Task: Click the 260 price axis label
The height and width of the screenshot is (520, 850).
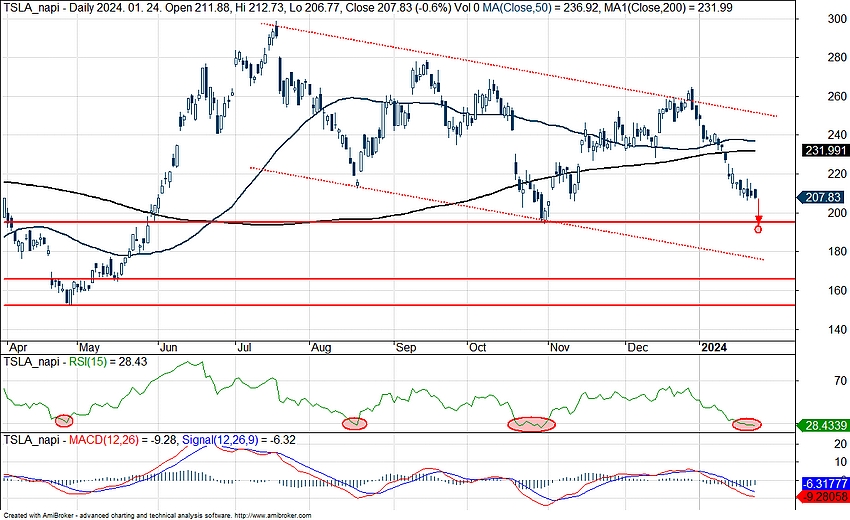Action: click(x=838, y=97)
